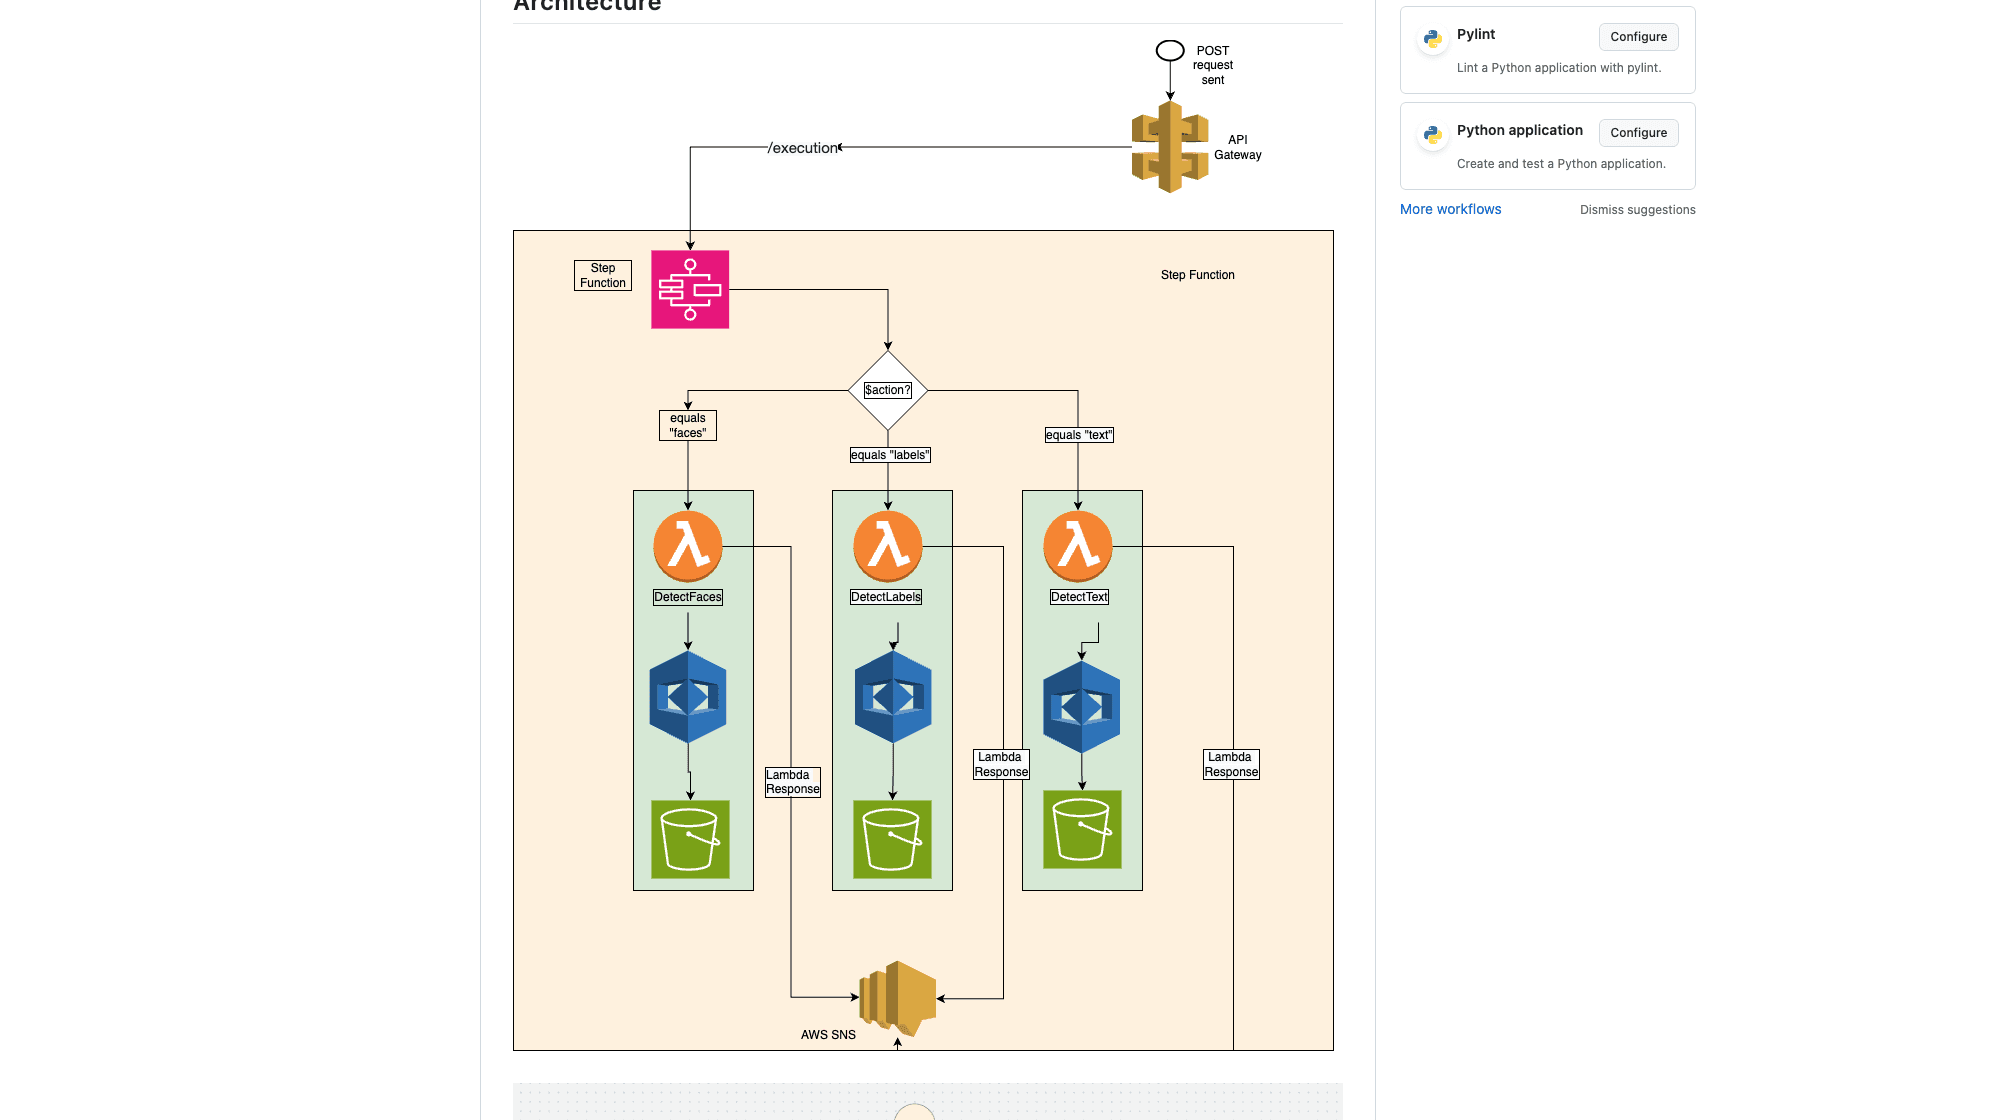Click the Rekognition icon under DetectFaces

point(688,697)
